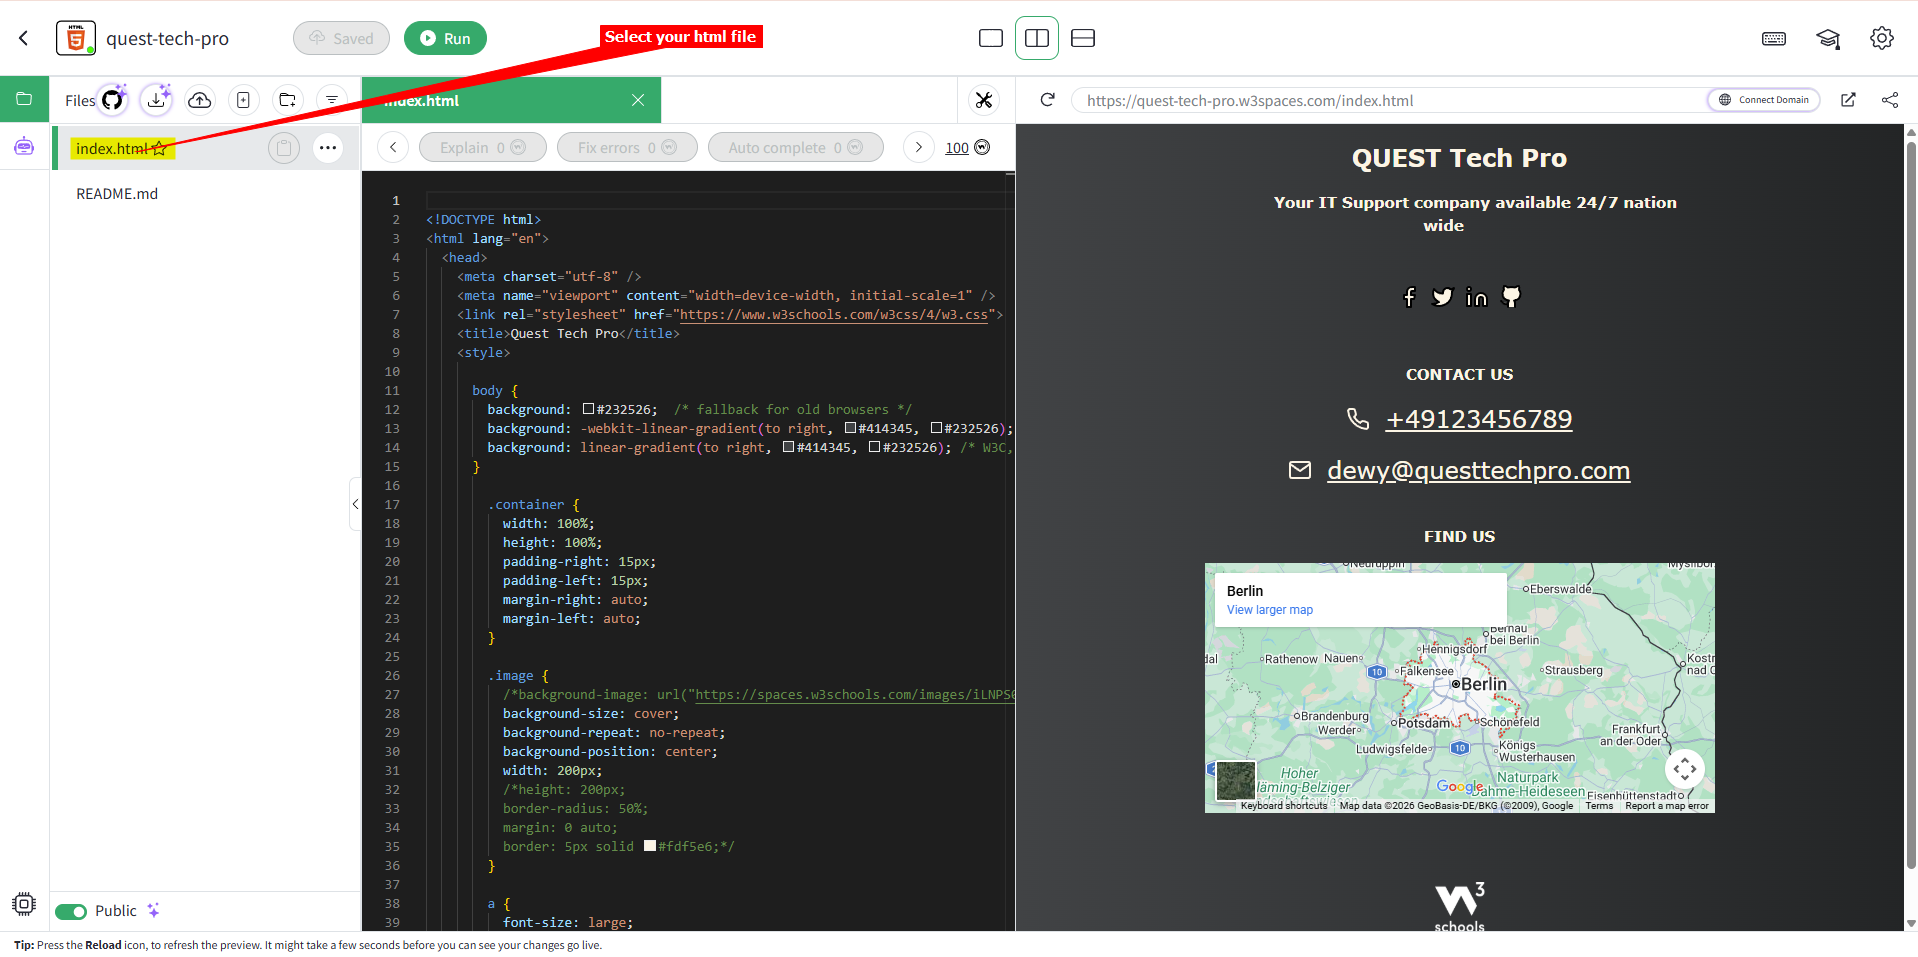Click the Facebook icon in preview
Viewport: 1918px width, 957px height.
click(x=1409, y=297)
